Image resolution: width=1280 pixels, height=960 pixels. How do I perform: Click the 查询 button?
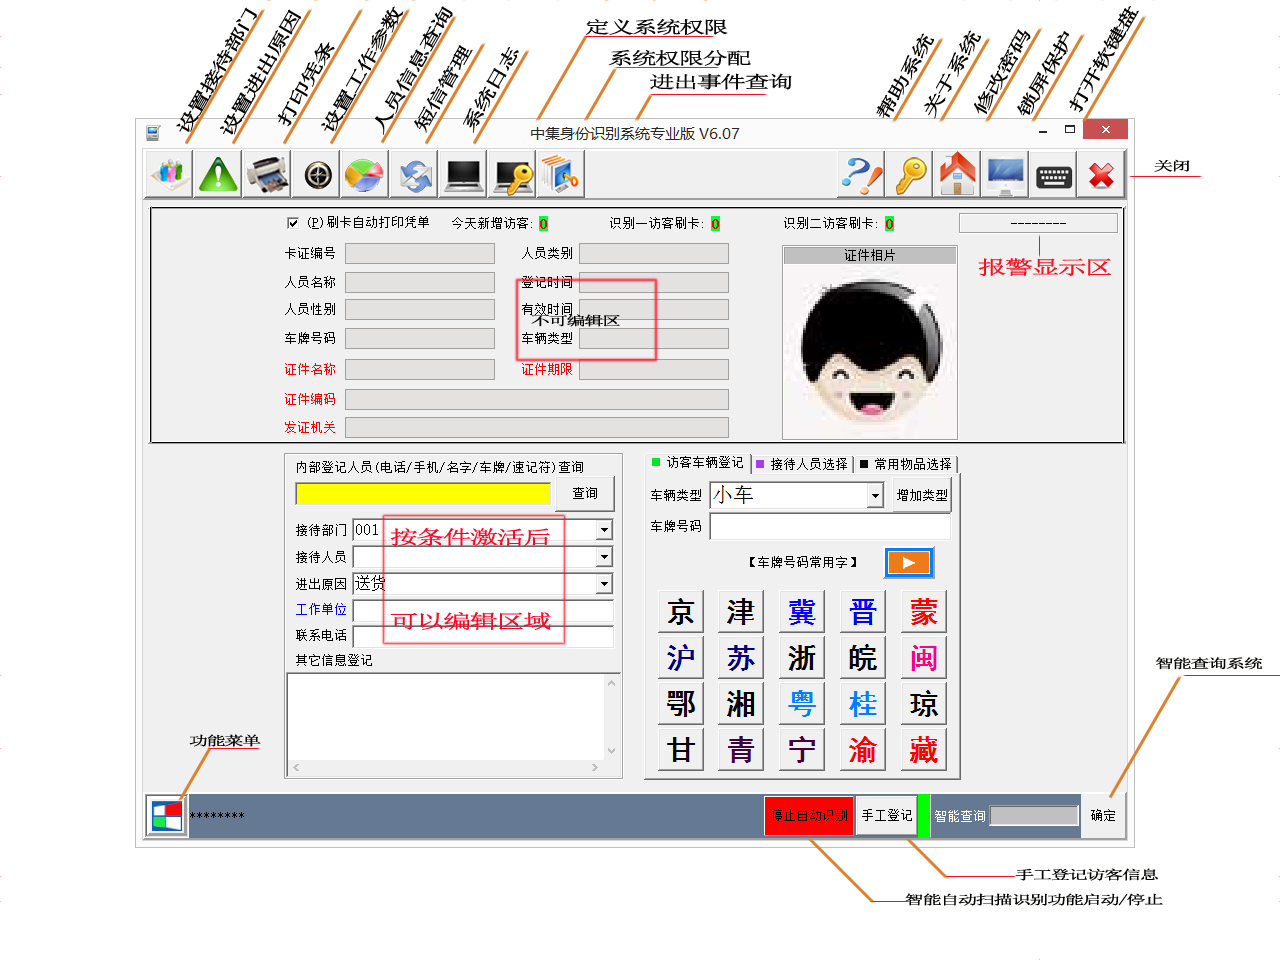585,493
